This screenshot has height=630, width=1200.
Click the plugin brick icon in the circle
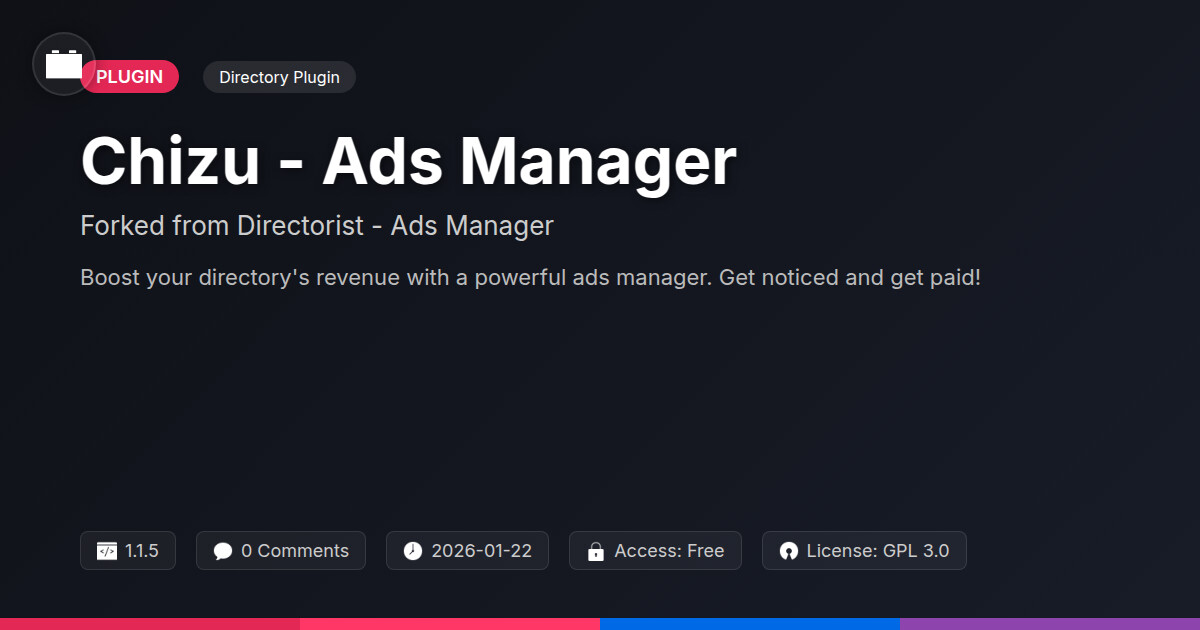(x=64, y=65)
